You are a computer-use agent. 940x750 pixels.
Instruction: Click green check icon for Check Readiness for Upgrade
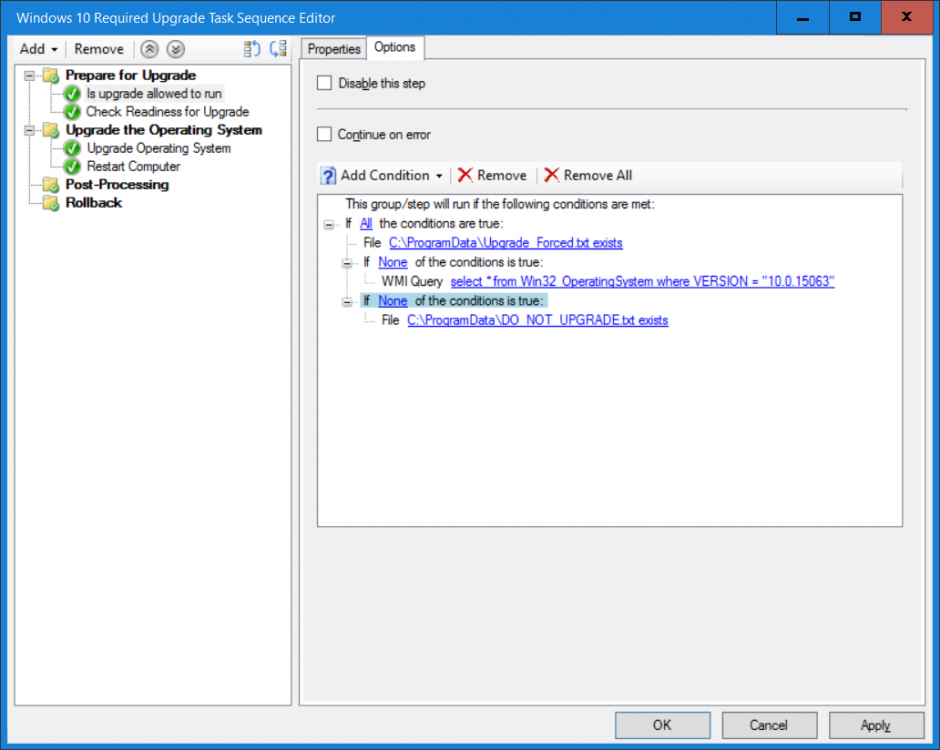[72, 112]
